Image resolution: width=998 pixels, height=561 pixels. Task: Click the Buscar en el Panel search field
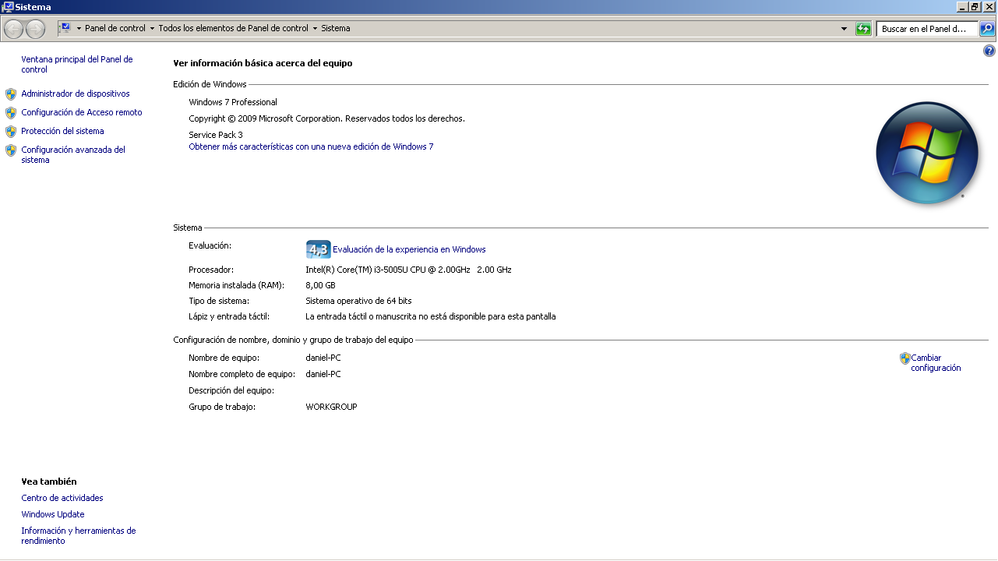pos(927,29)
